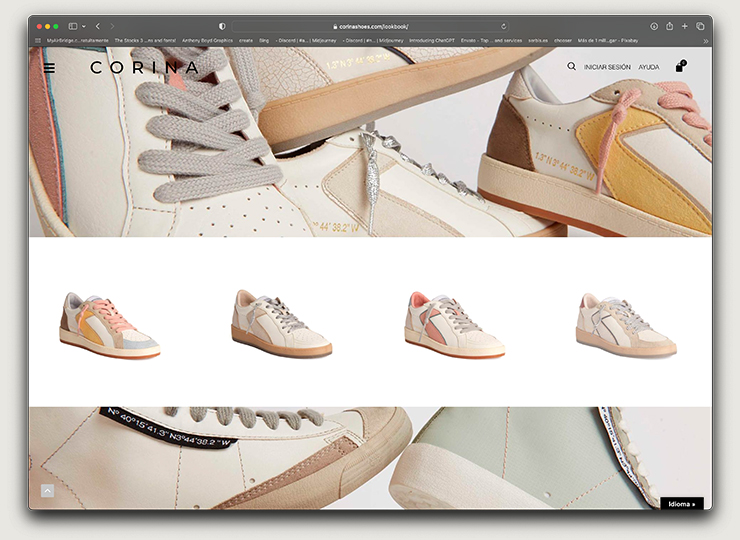Click the CORINA logo

pos(144,68)
